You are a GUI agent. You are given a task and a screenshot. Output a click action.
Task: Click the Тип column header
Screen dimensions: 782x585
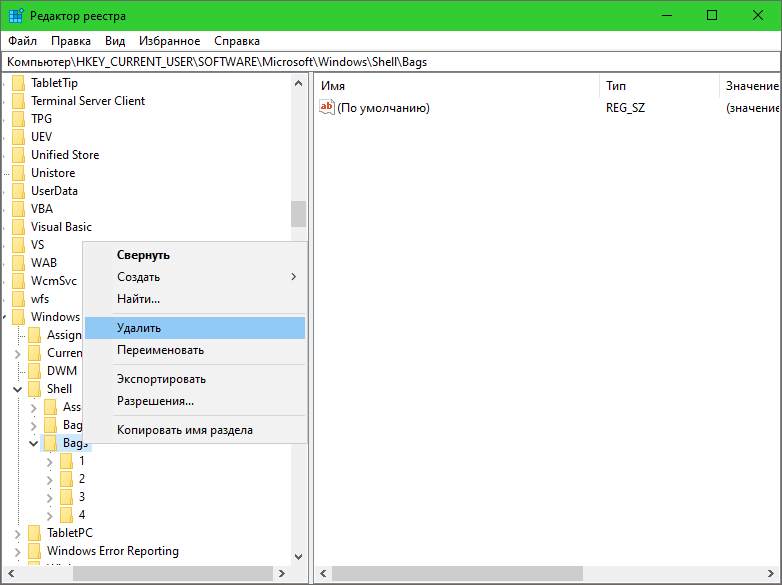[x=616, y=87]
